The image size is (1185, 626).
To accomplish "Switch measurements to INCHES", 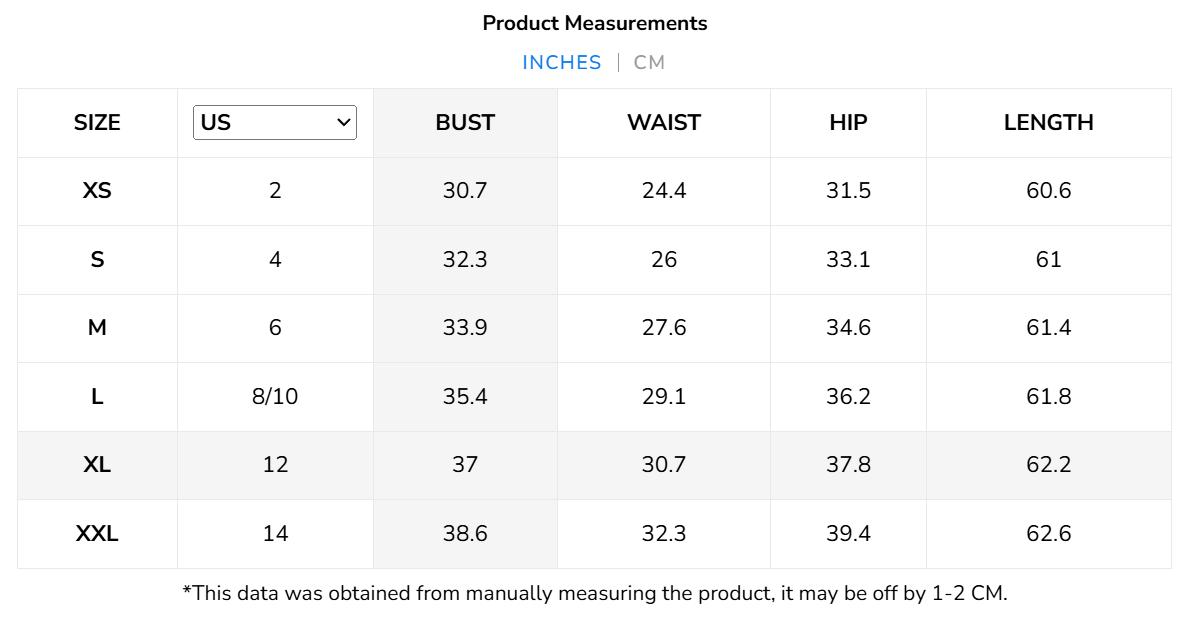I will point(561,63).
